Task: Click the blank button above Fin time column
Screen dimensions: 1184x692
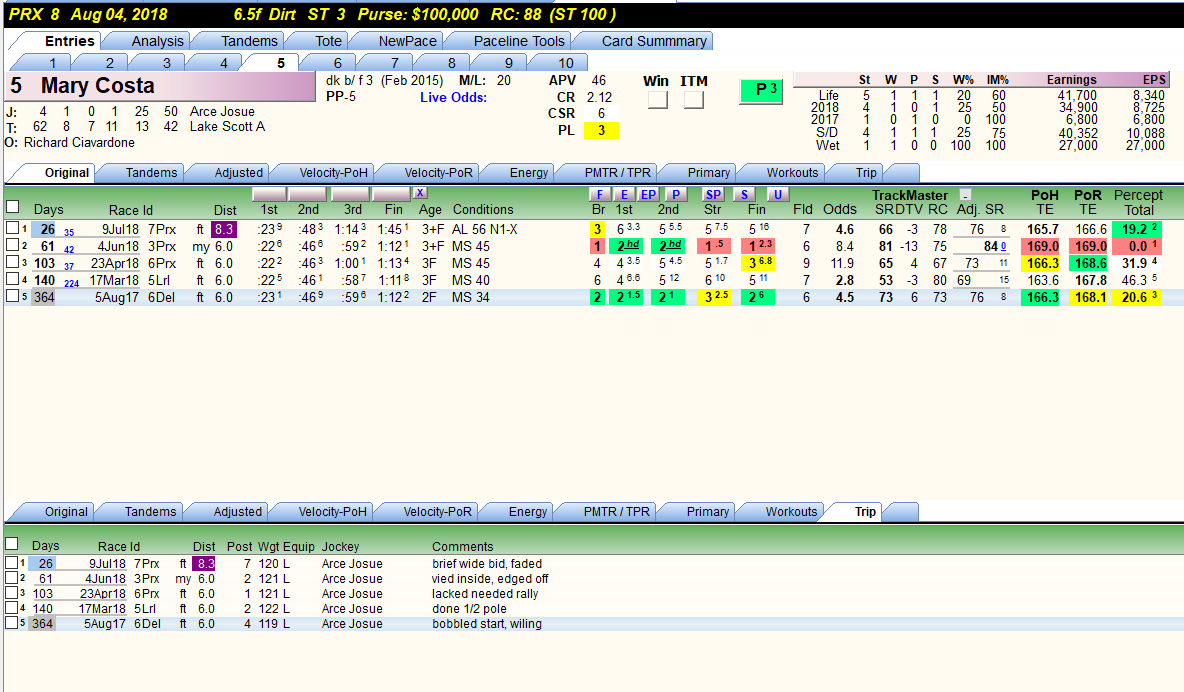Action: [x=391, y=193]
